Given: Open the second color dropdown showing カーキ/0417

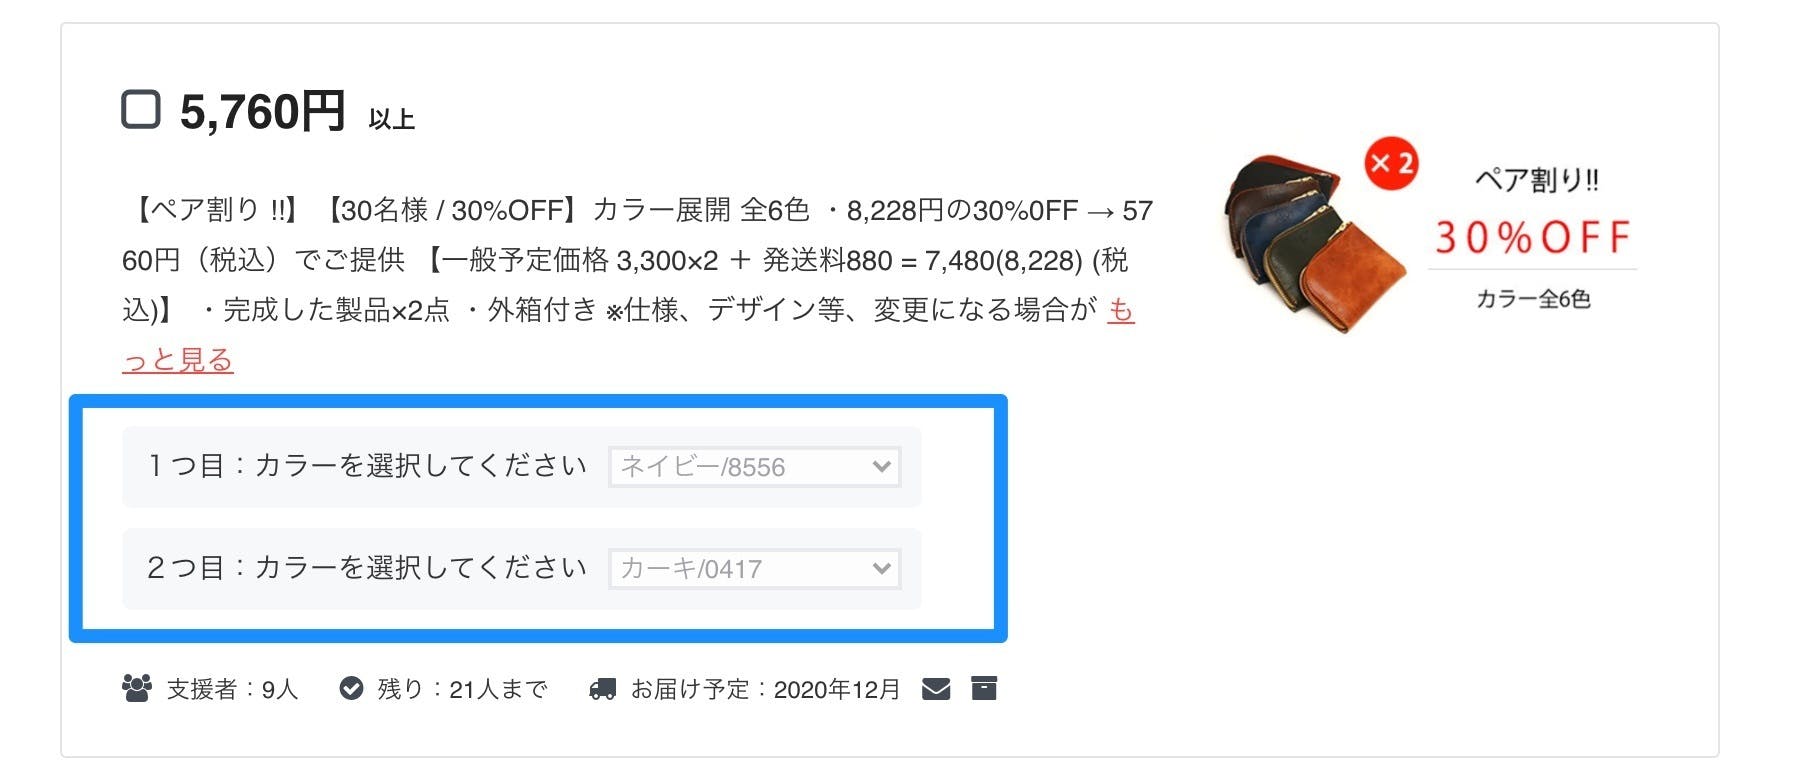Looking at the screenshot, I should pos(755,569).
